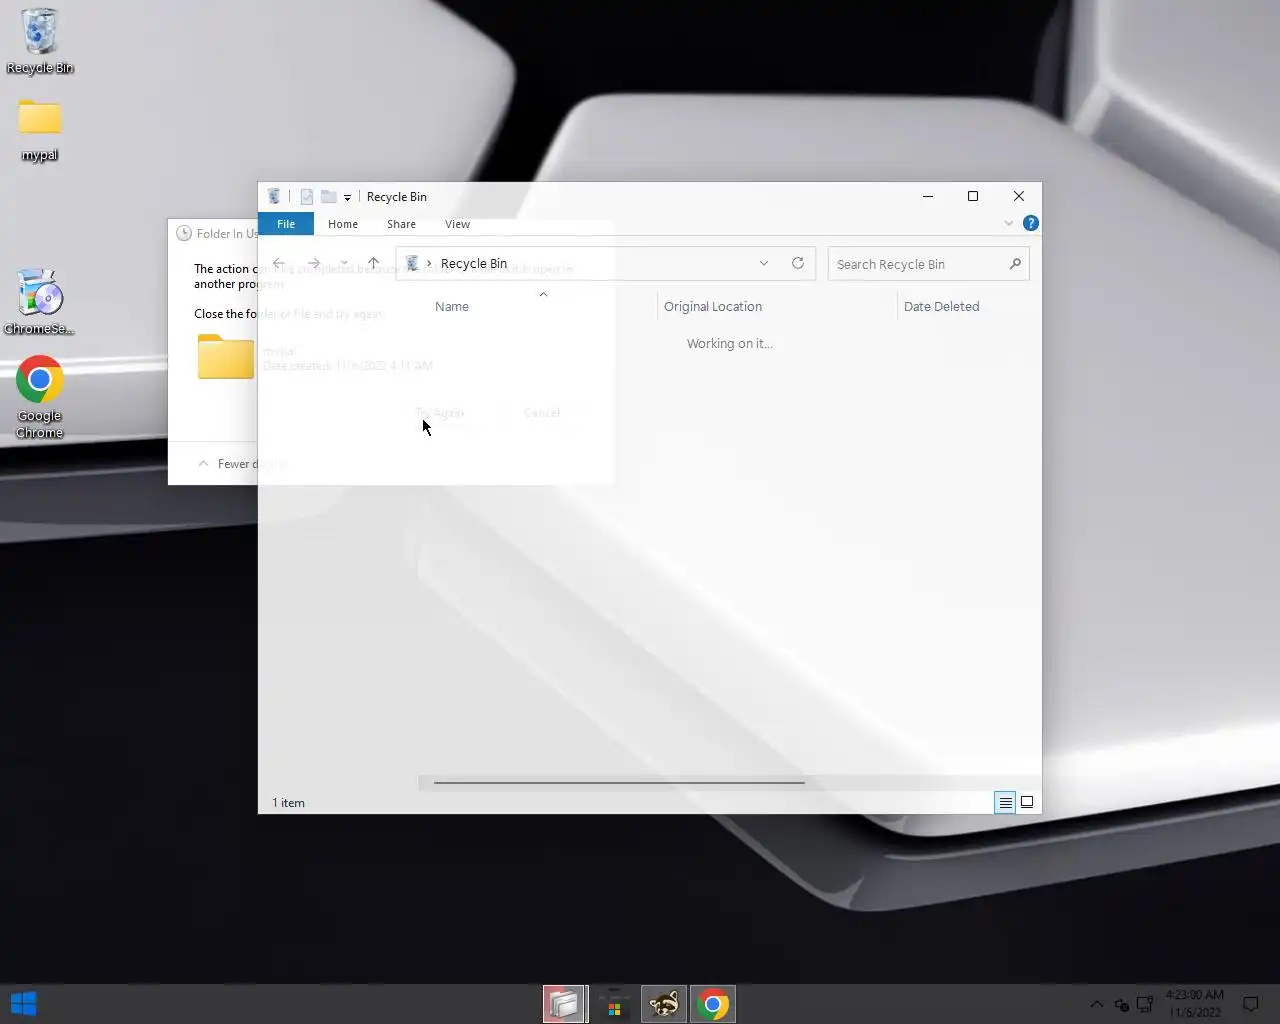The height and width of the screenshot is (1024, 1280).
Task: Sort by the Name column header
Action: tap(452, 307)
